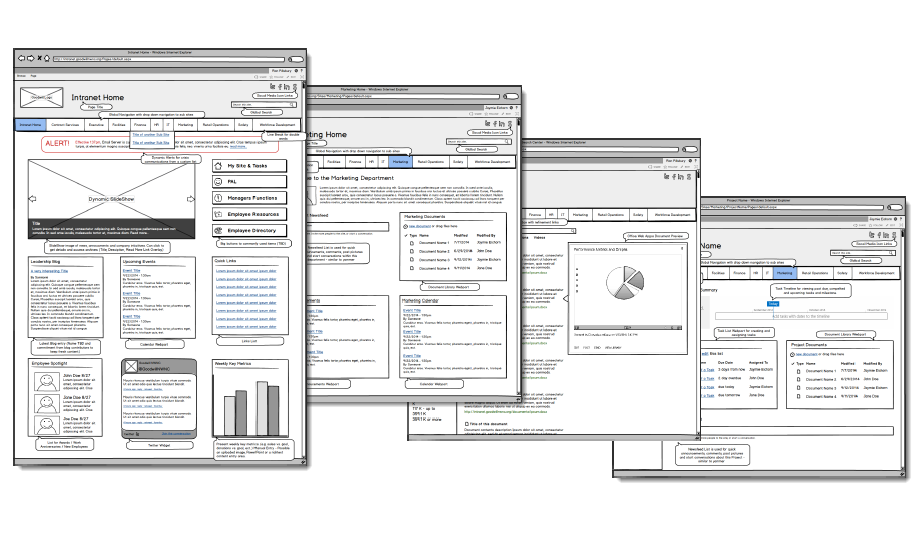The height and width of the screenshot is (538, 920).
Task: Open first Quick Links entry
Action: (246, 271)
